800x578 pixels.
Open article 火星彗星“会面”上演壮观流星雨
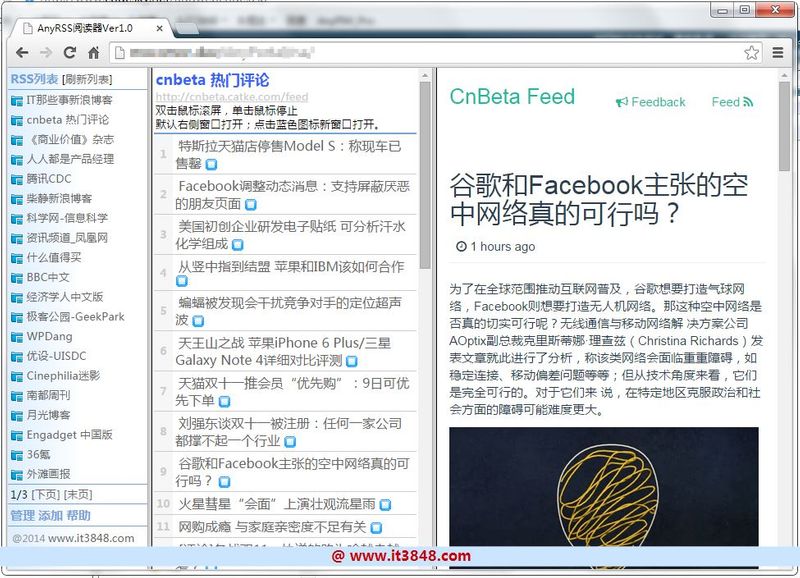(x=277, y=504)
